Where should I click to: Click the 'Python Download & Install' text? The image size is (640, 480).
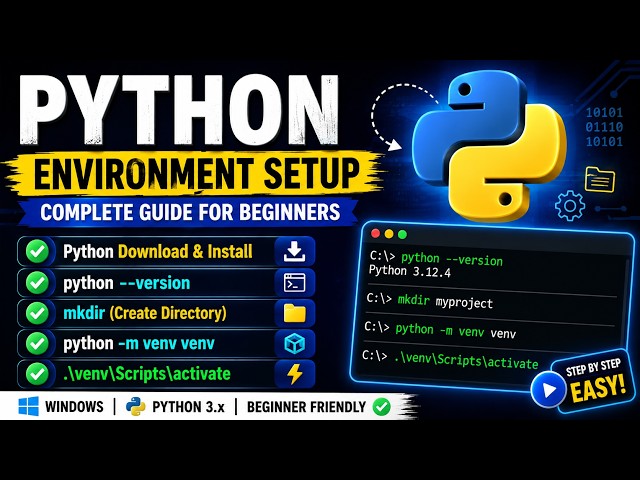tap(158, 251)
